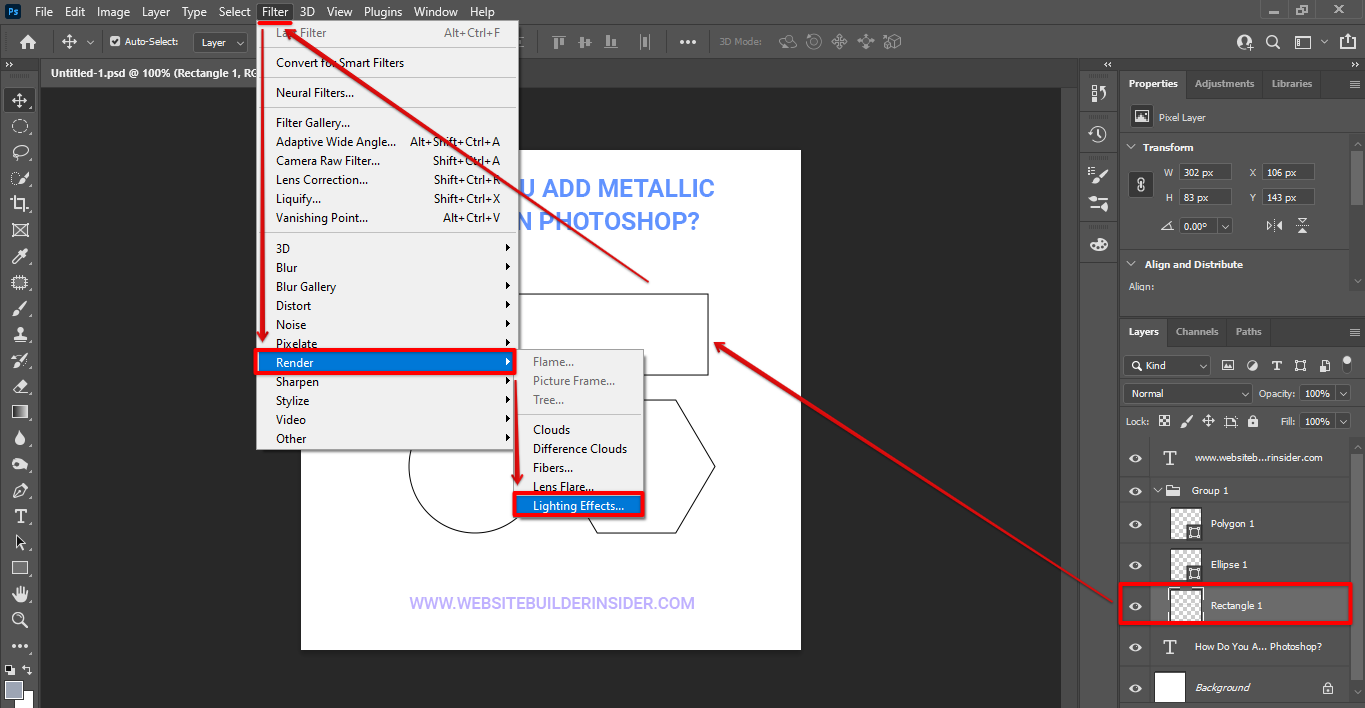Switch to the Channels tab
Image resolution: width=1365 pixels, height=708 pixels.
pos(1196,331)
